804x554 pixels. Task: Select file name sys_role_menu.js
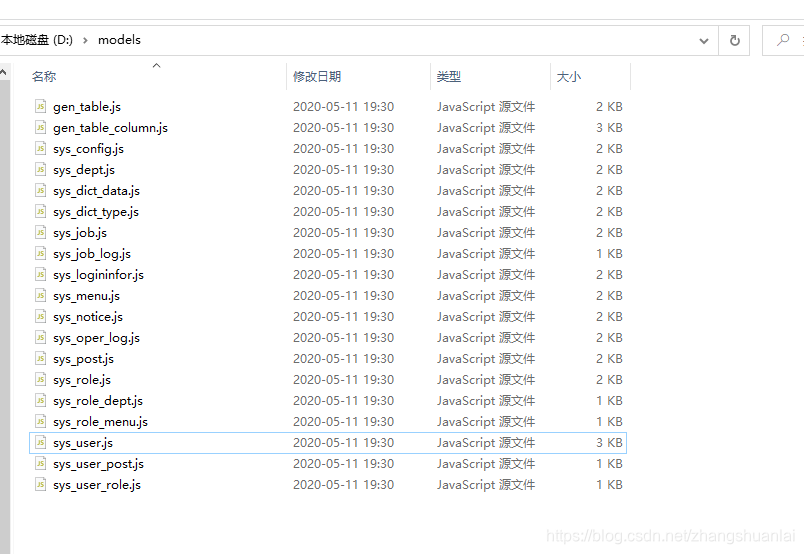100,422
